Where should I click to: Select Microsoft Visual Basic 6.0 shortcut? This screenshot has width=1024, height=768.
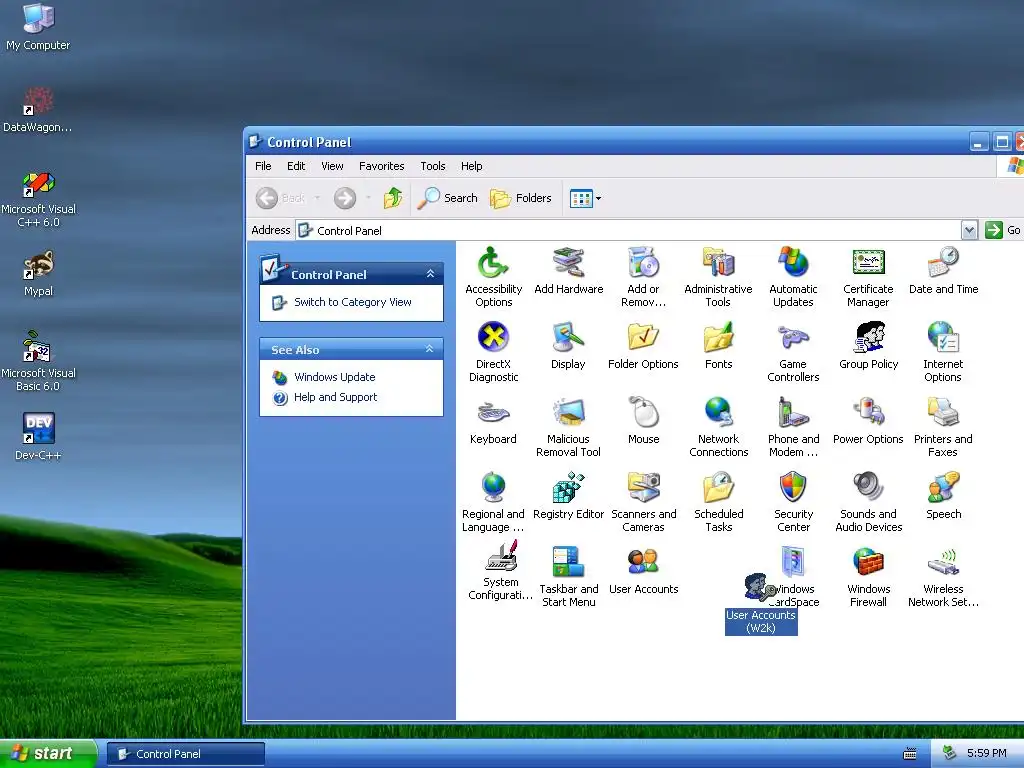coord(38,360)
